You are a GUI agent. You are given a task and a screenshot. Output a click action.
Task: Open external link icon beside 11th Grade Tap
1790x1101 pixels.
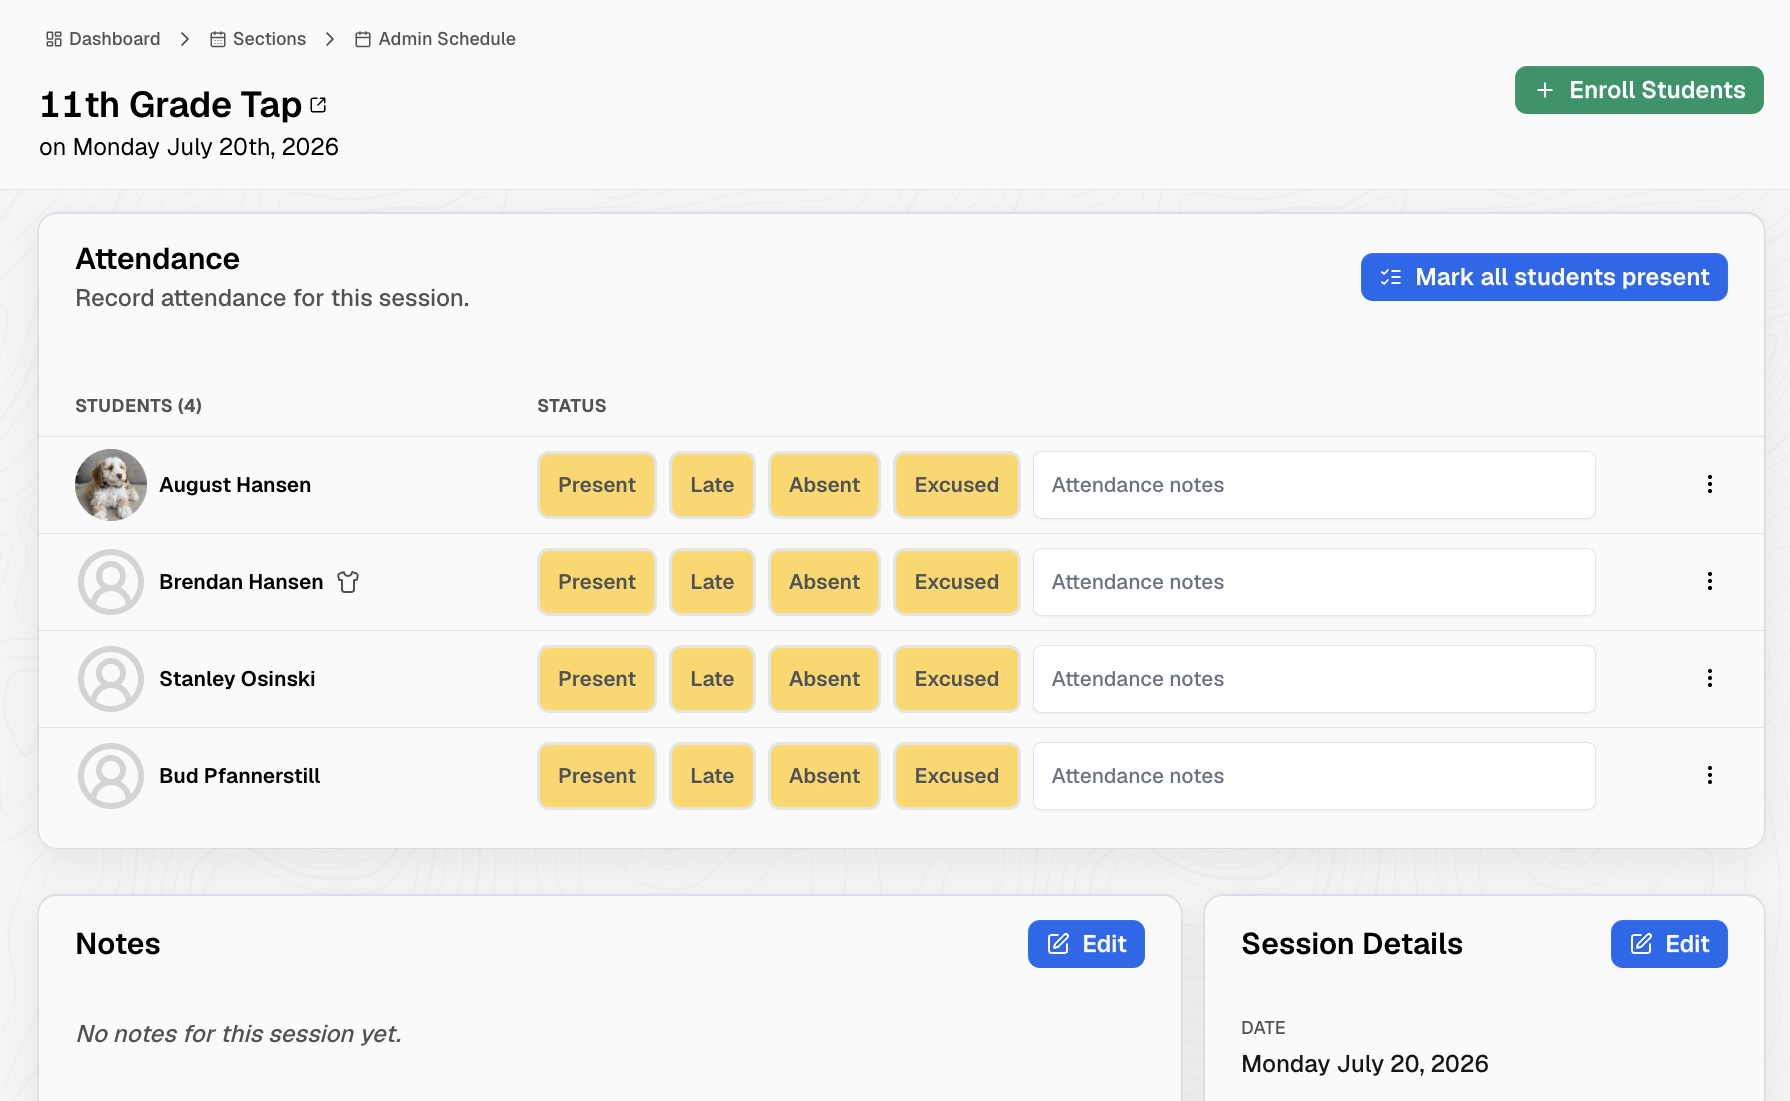point(318,105)
